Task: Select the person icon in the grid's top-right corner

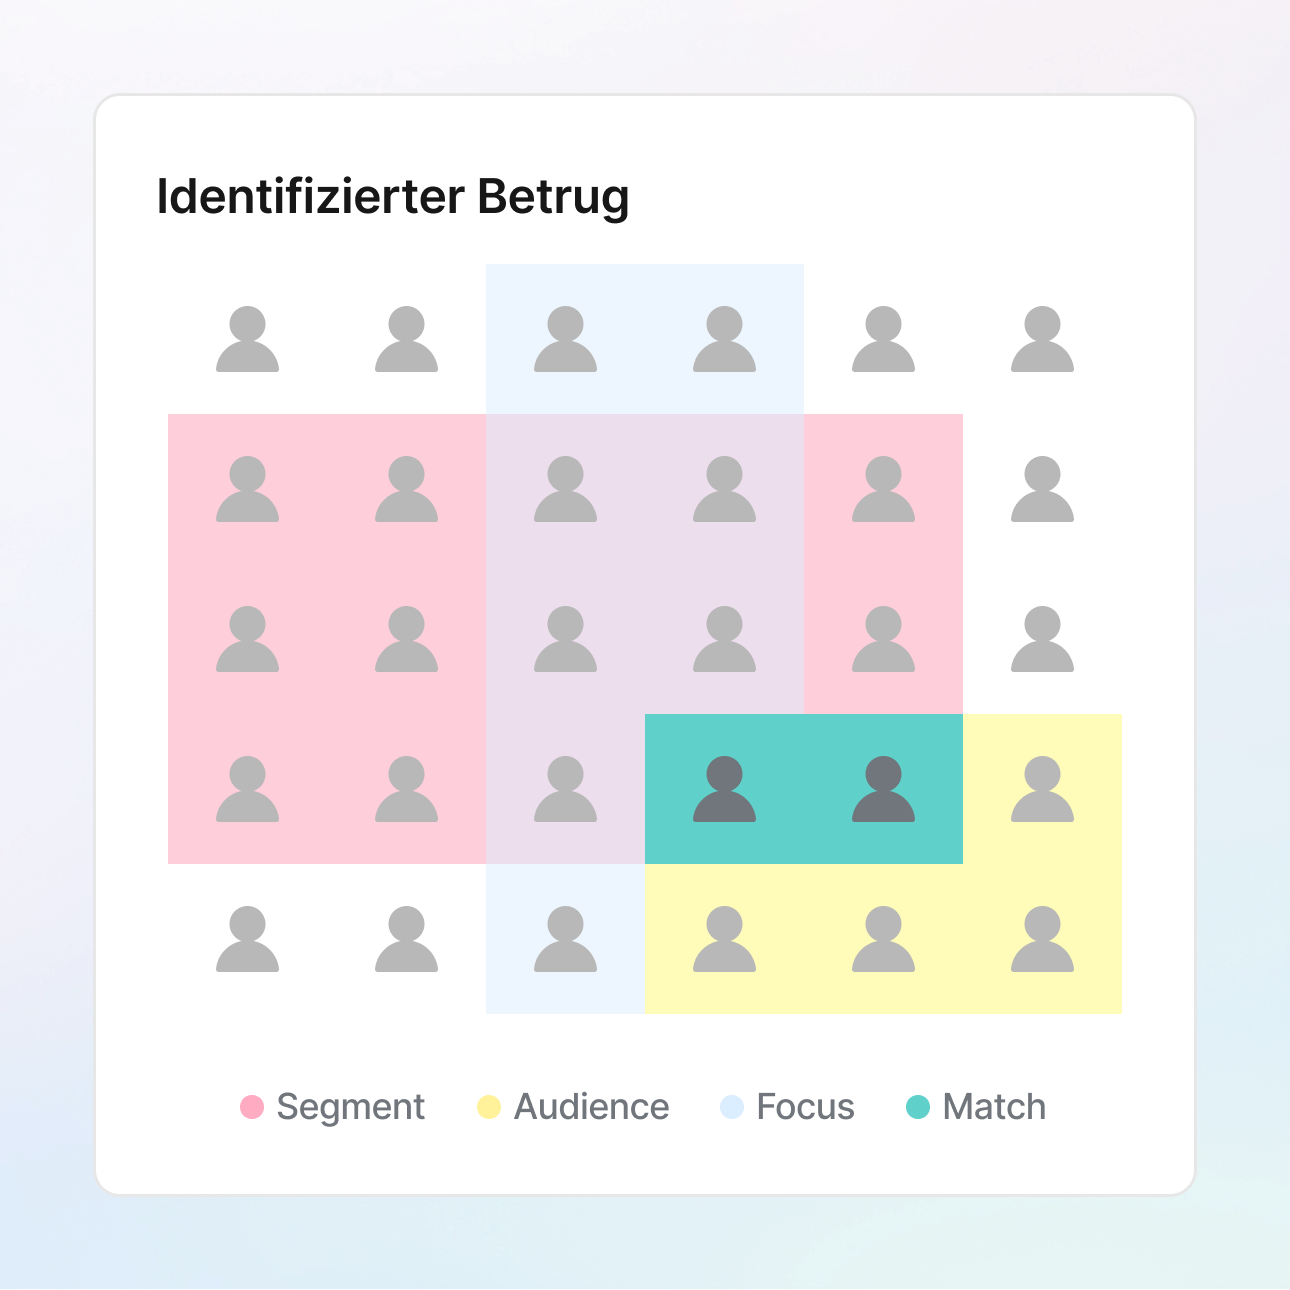Action: (x=1042, y=339)
